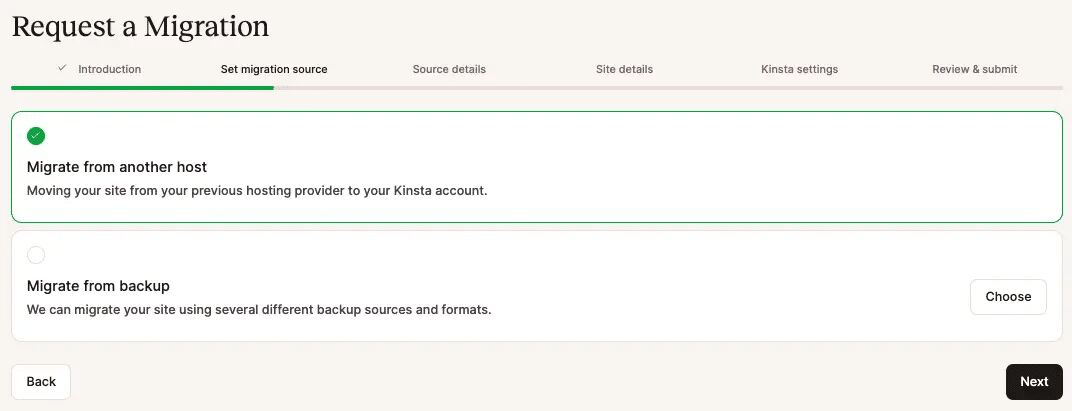Switch to the Site details step
Viewport: 1072px width, 411px height.
624,69
